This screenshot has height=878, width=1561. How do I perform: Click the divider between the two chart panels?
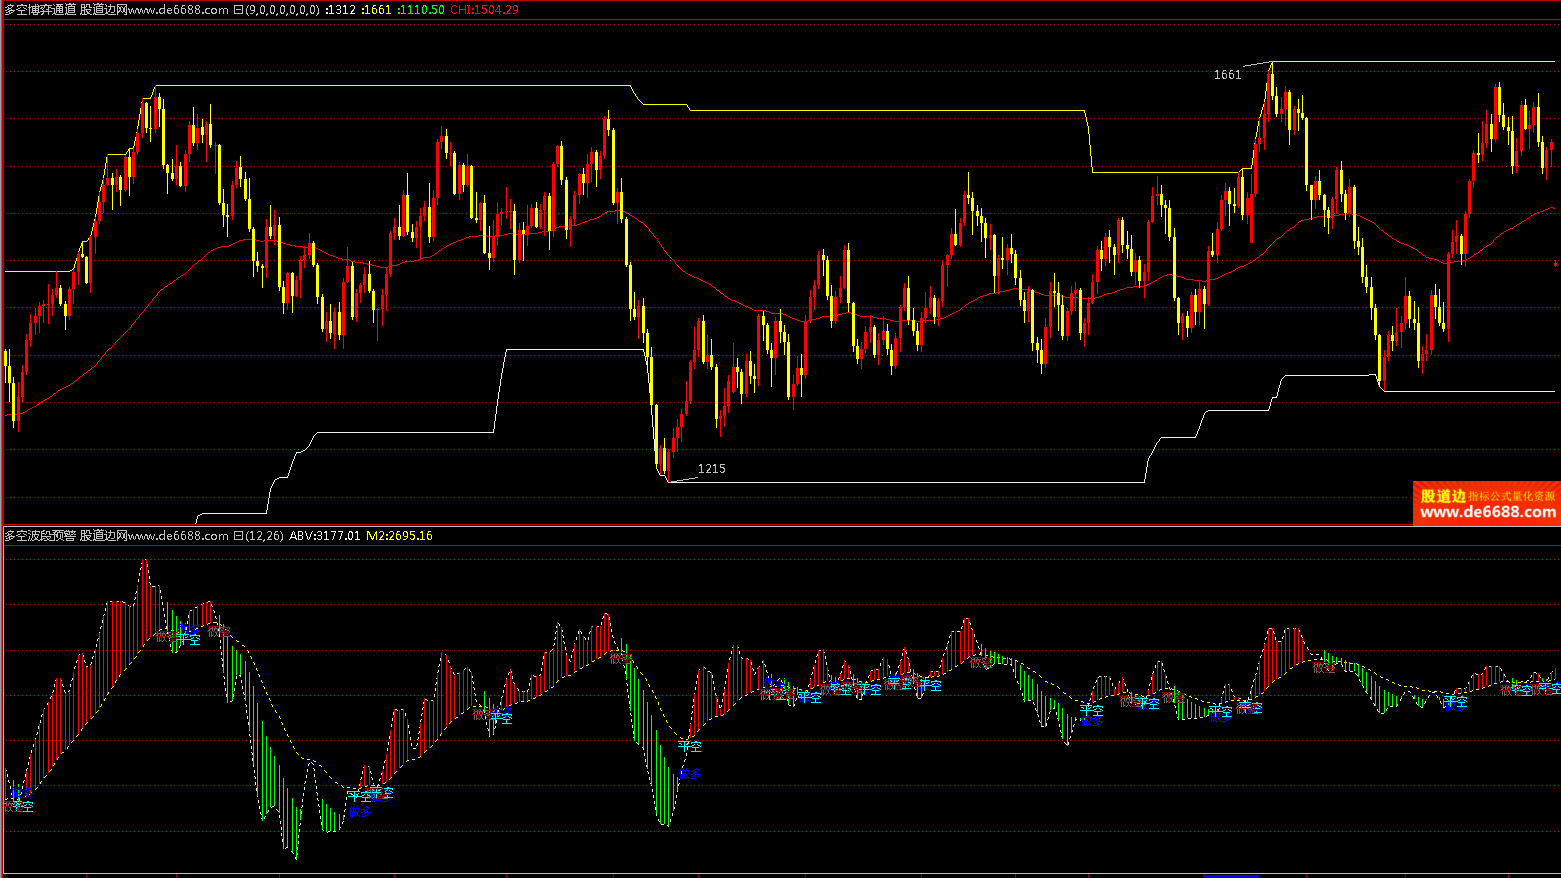780,525
